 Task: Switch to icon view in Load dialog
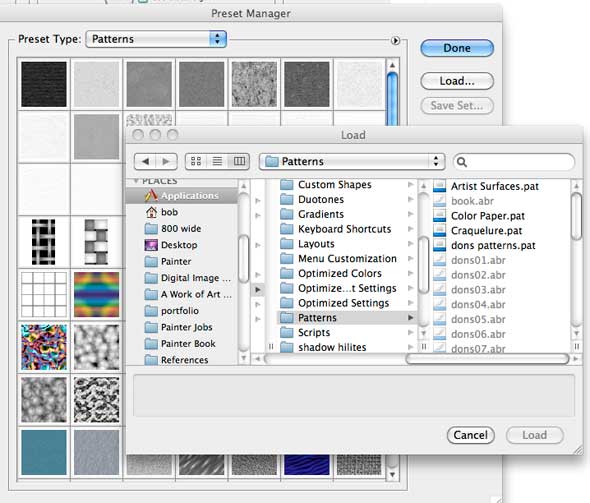[196, 162]
